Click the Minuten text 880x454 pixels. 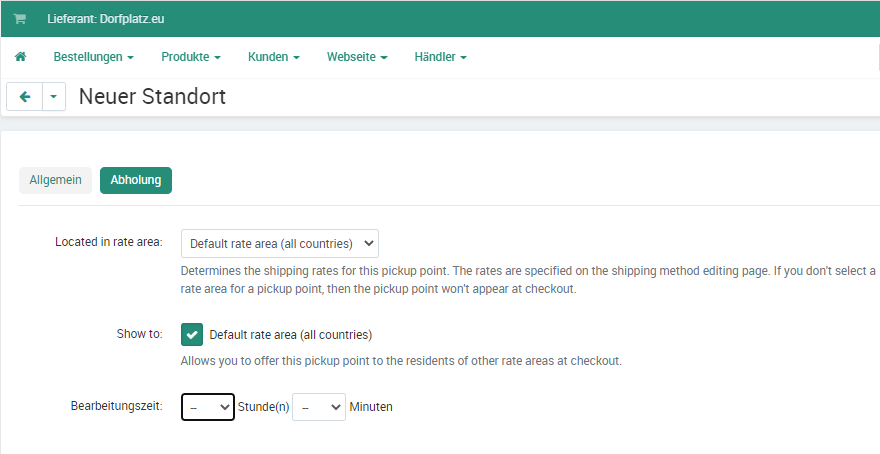371,407
